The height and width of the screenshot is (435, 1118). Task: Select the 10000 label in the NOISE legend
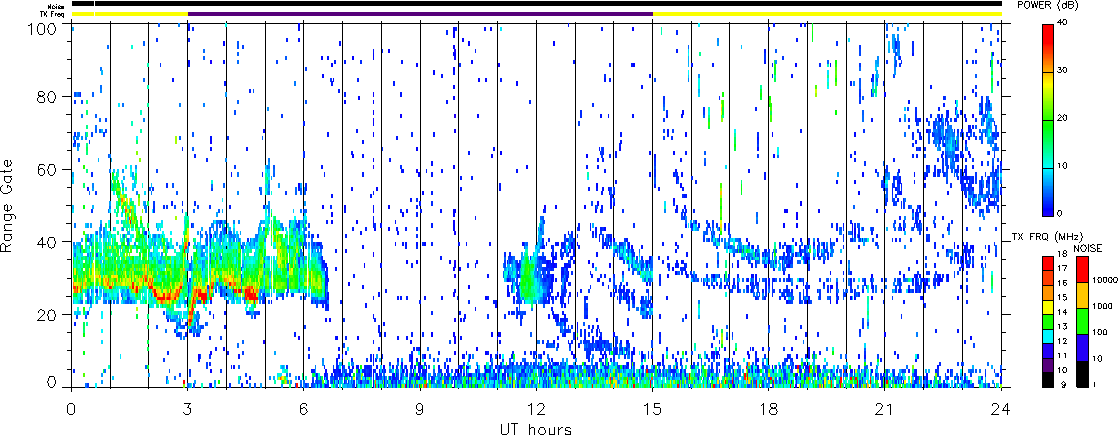click(x=1099, y=281)
